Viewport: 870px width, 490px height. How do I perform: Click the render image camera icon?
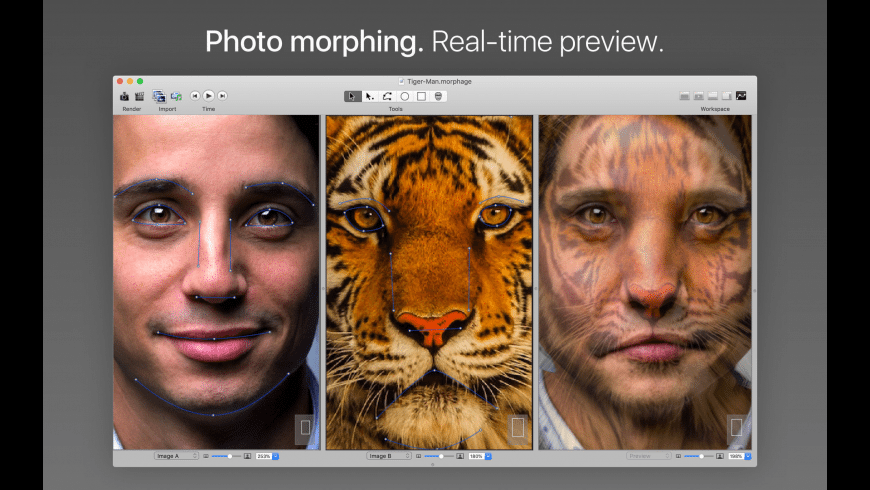(125, 96)
